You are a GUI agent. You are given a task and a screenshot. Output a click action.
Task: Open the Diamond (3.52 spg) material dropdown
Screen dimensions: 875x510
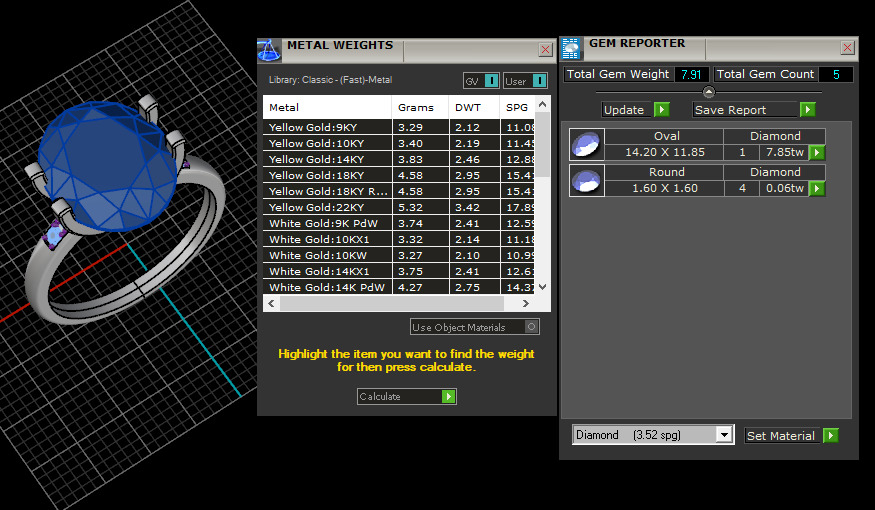[724, 435]
